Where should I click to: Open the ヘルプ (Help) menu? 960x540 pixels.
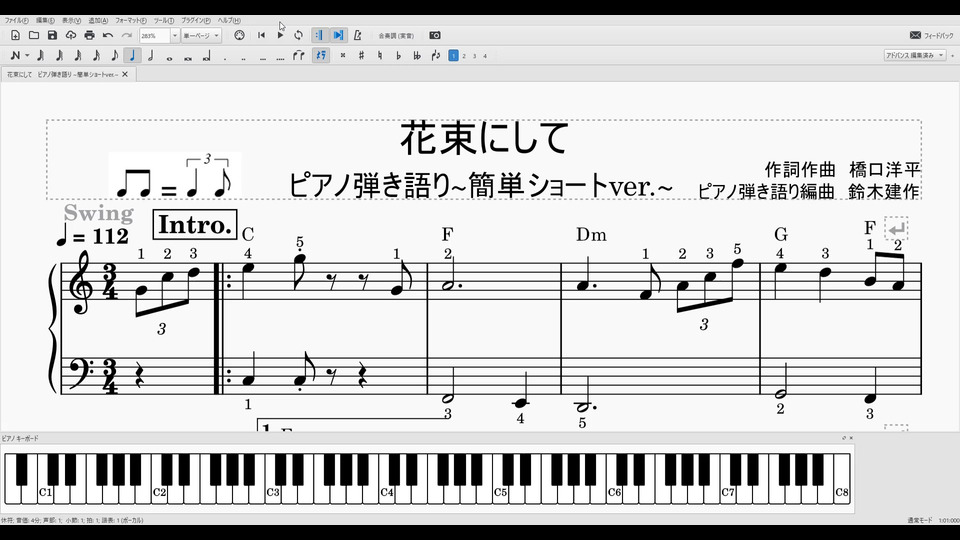pos(229,20)
